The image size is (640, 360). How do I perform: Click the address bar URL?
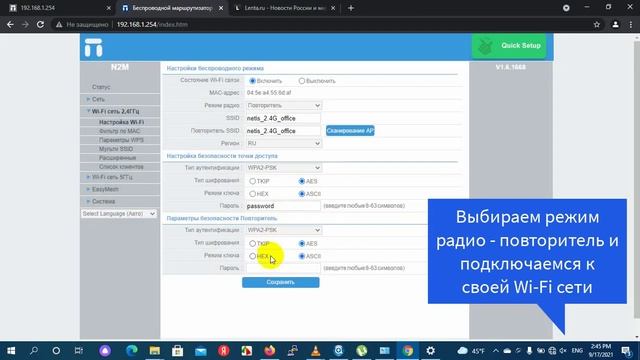click(152, 24)
